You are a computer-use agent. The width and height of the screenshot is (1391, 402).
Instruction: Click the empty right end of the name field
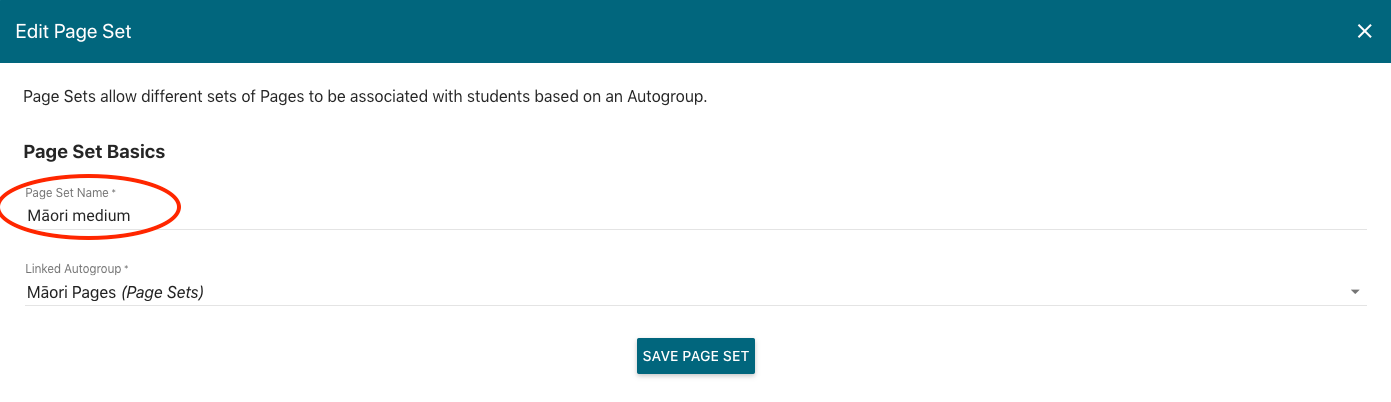(1200, 214)
